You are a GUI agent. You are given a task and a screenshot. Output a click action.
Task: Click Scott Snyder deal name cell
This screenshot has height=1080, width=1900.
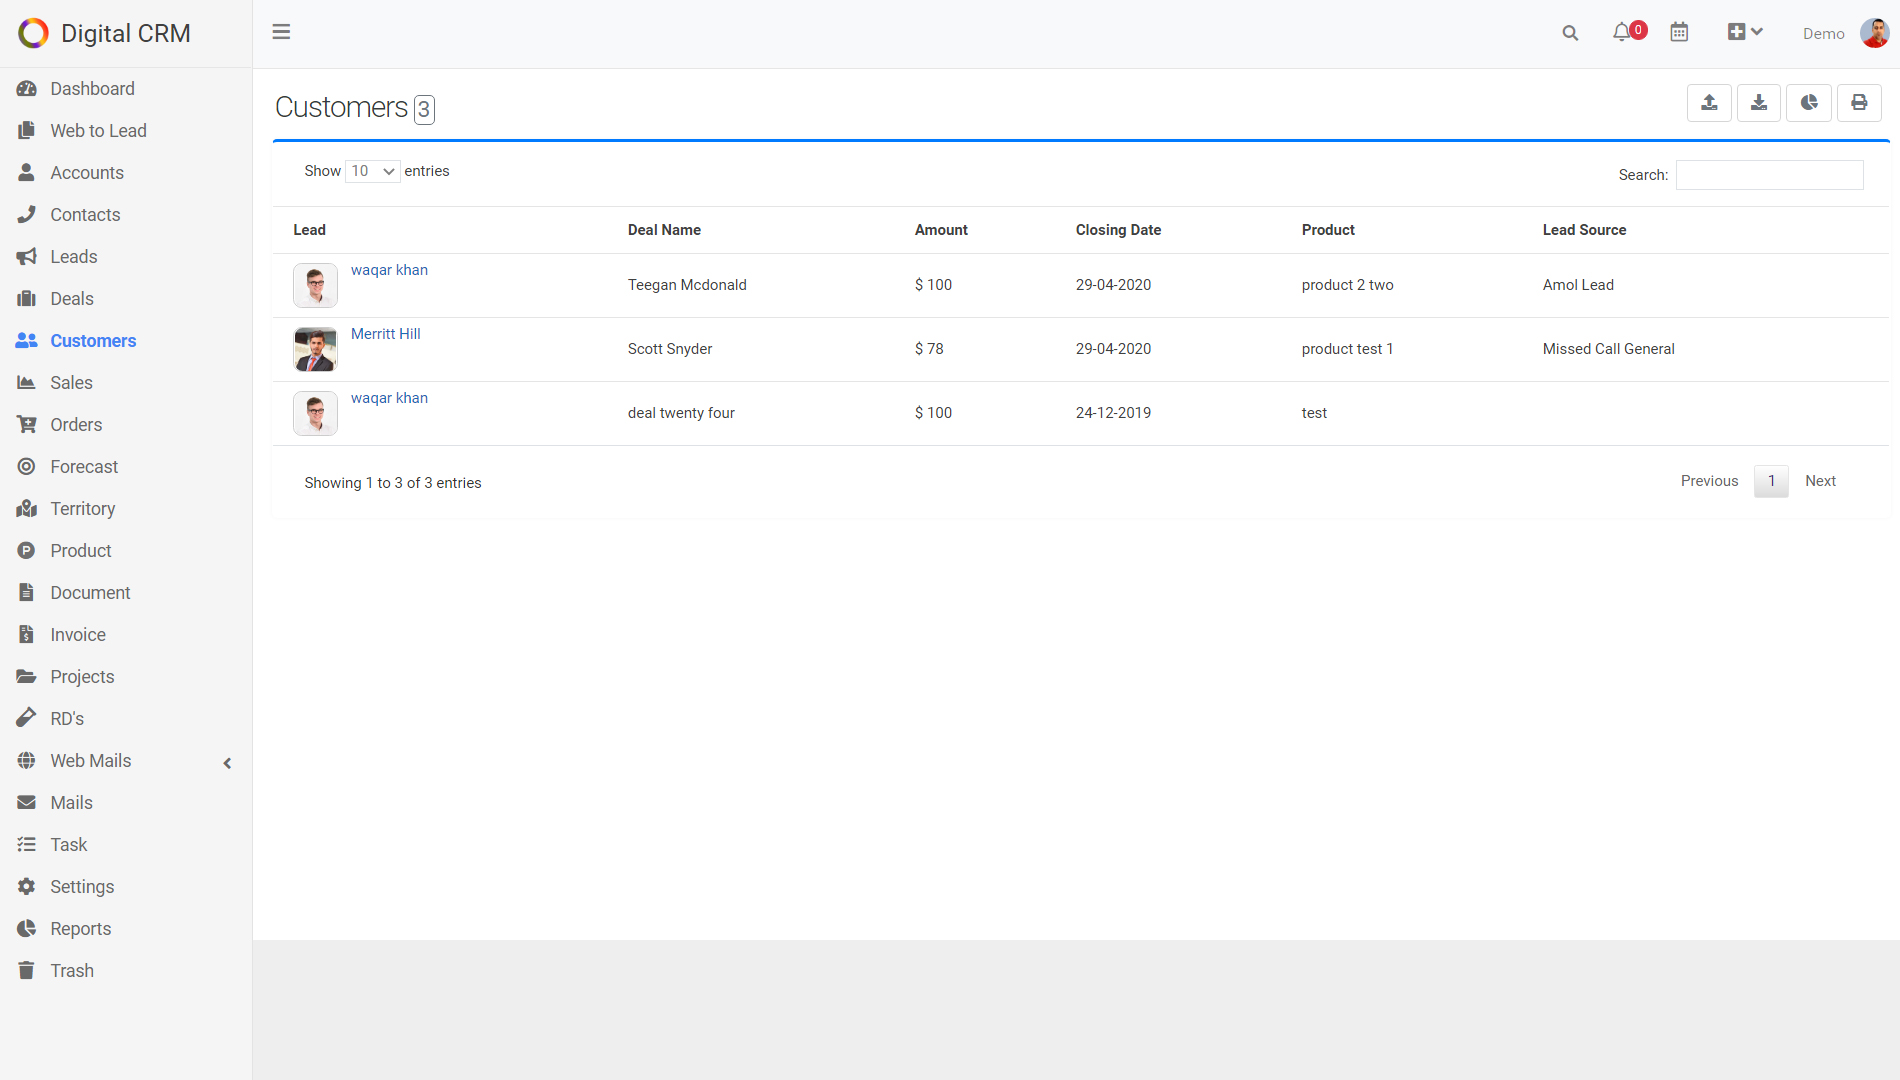tap(670, 349)
